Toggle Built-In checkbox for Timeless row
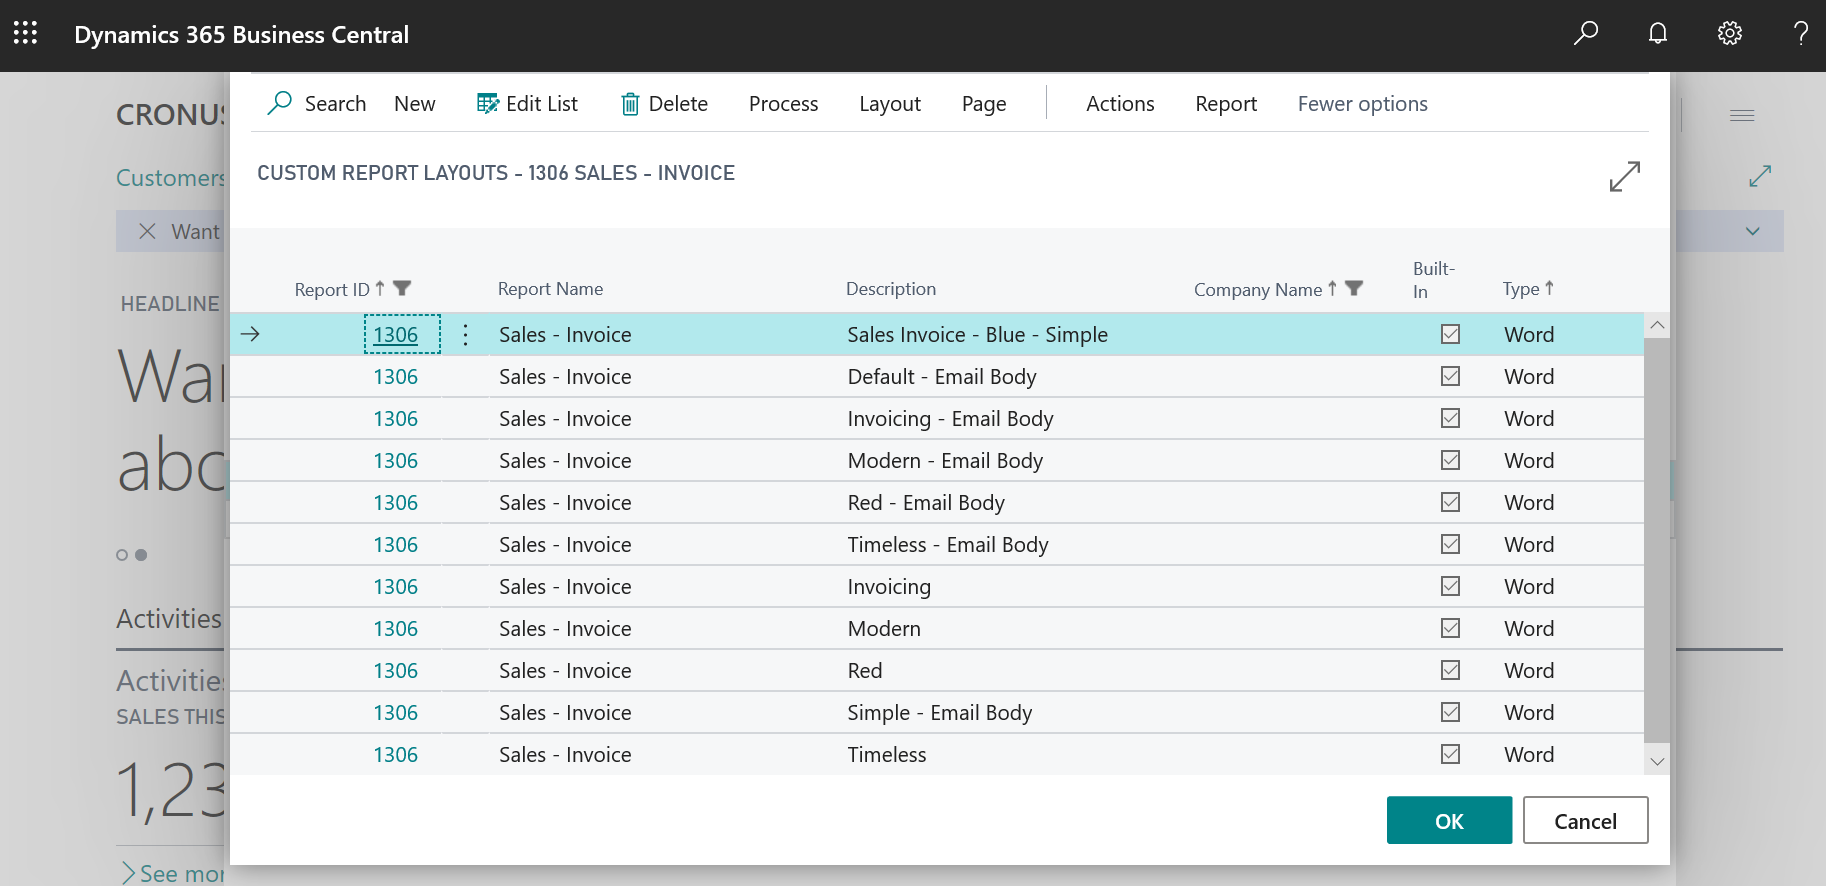 coord(1450,754)
